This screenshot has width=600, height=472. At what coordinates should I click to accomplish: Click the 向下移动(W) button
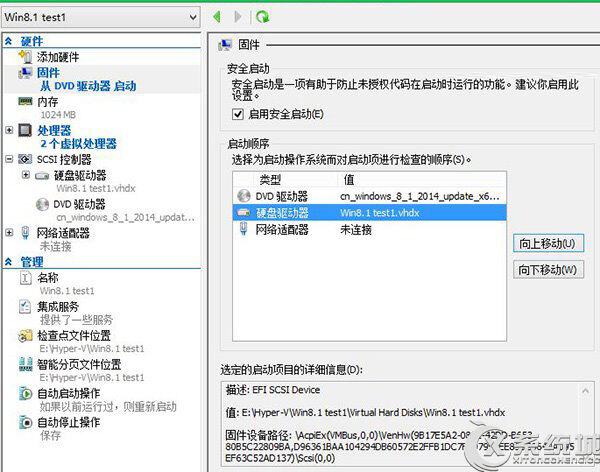tap(548, 269)
